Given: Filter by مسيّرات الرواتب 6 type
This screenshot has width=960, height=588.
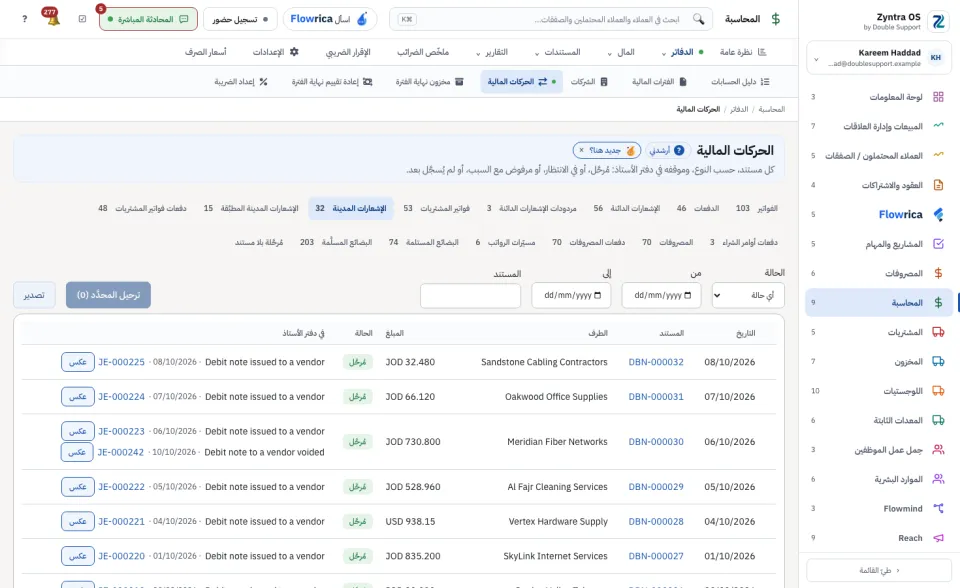Looking at the screenshot, I should click(505, 242).
